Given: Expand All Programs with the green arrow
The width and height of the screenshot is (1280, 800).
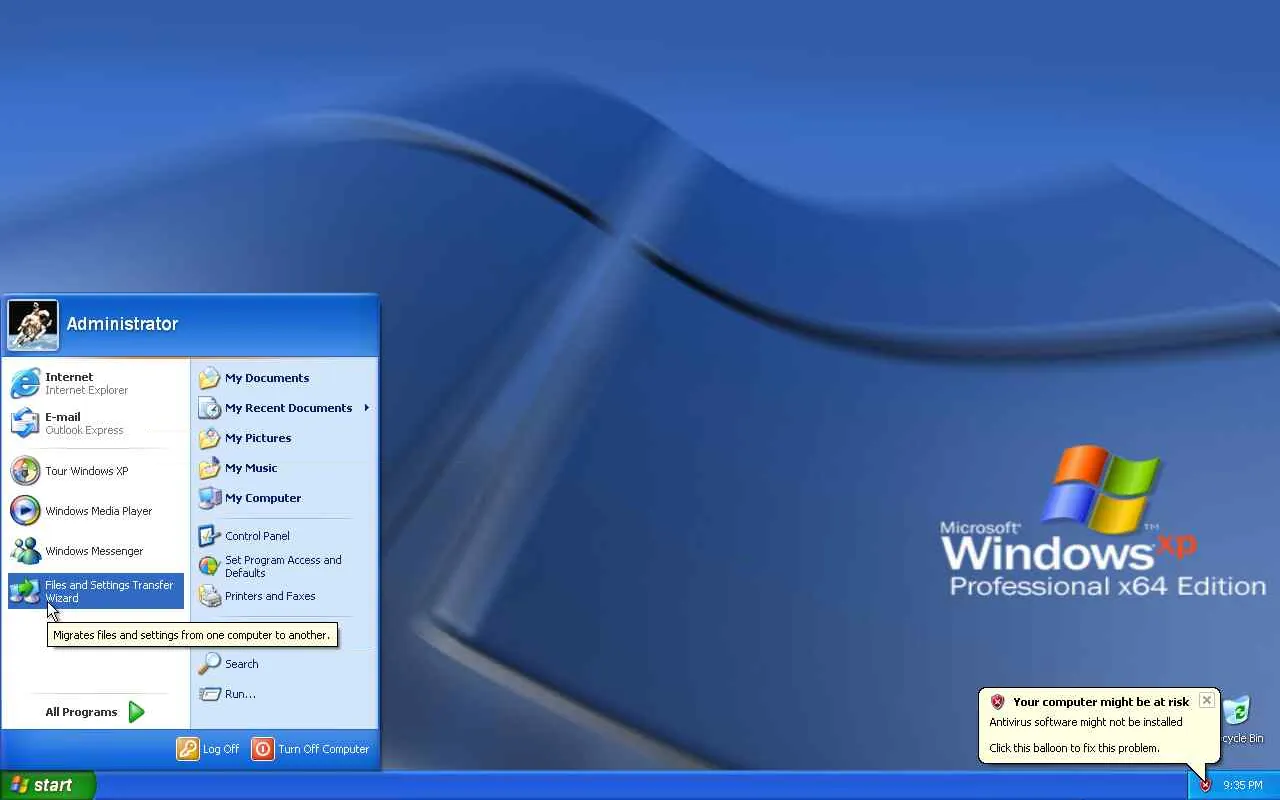Looking at the screenshot, I should (x=137, y=712).
